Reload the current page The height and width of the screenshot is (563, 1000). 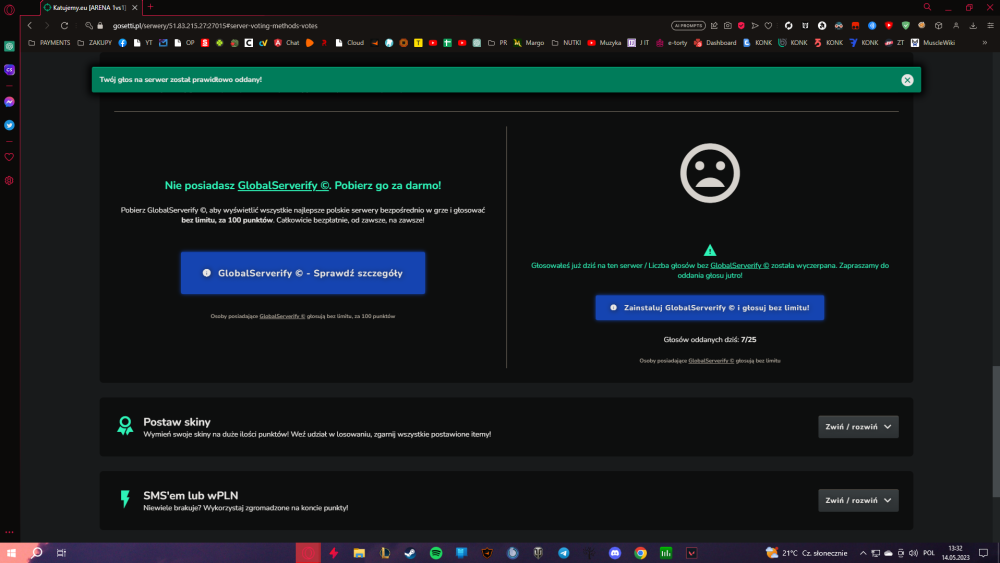tap(64, 26)
